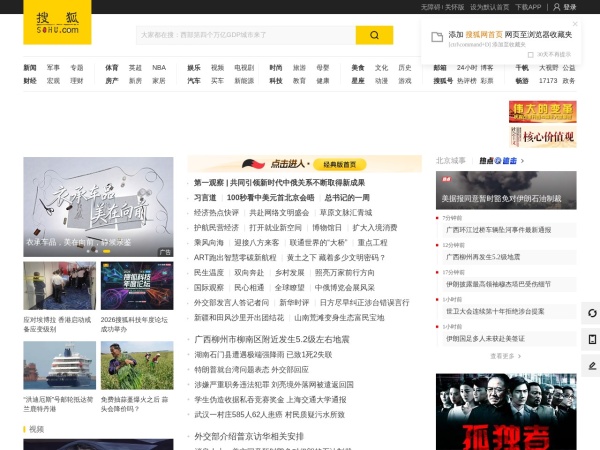The image size is (600, 450).
Task: Open the Hong Kong Ebola response photo
Action: click(x=60, y=286)
